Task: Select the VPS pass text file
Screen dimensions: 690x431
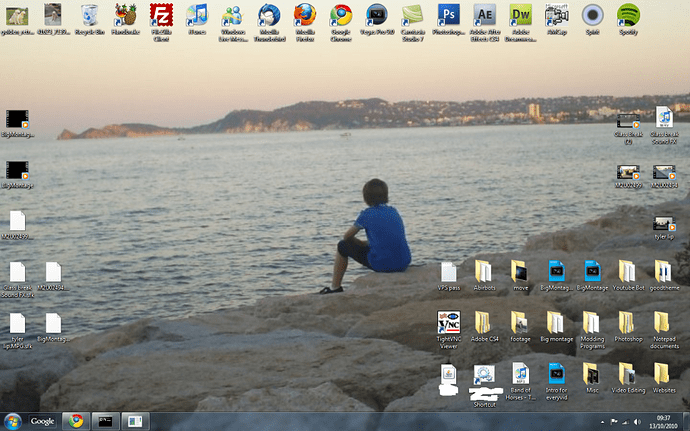Action: click(x=449, y=272)
